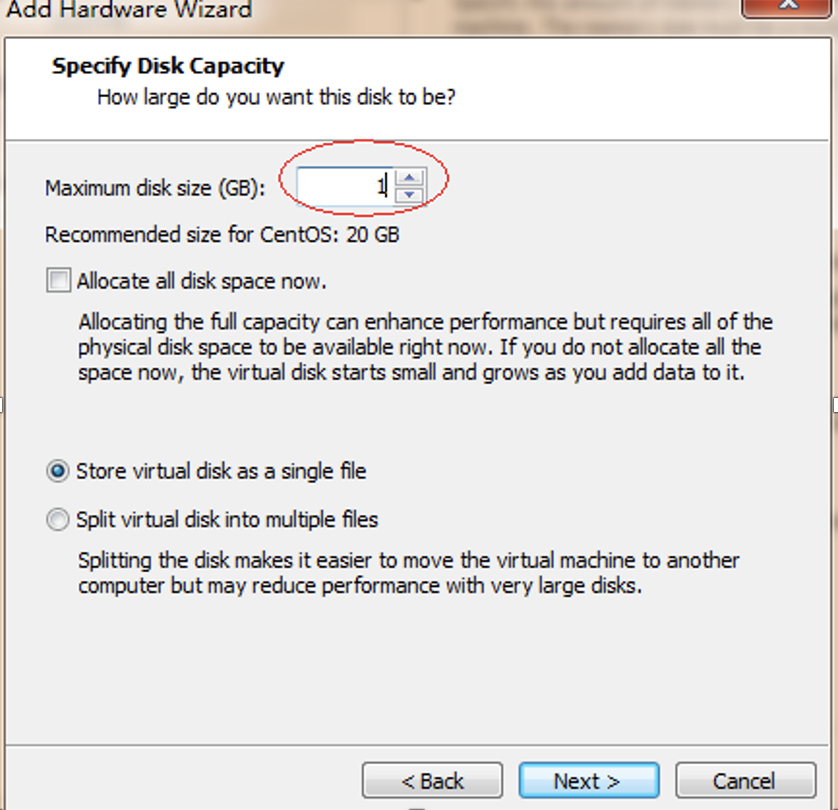Click the Split virtual disk into multiple files label
The height and width of the screenshot is (810, 838).
227,519
